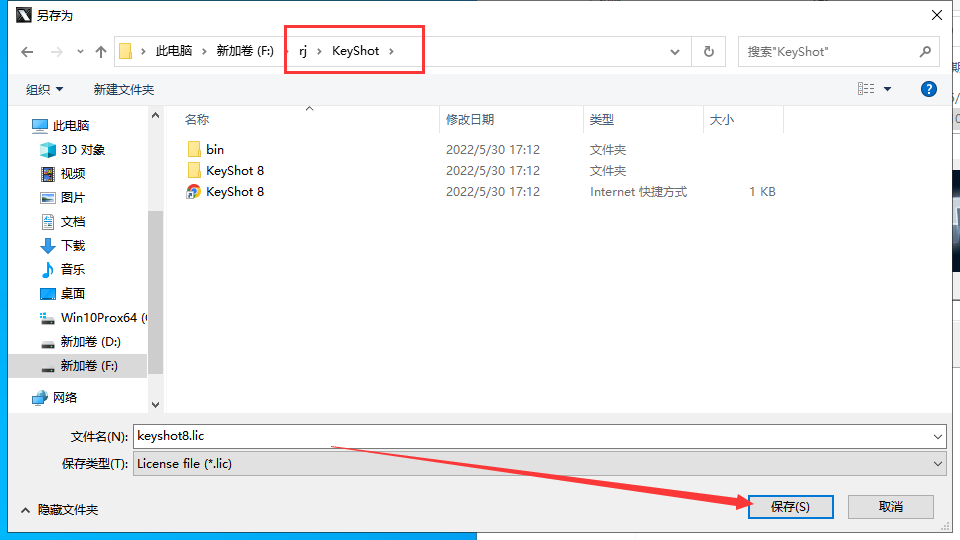Screen dimensions: 960x540
Task: Click the 图片 picture icon
Action: 48,198
